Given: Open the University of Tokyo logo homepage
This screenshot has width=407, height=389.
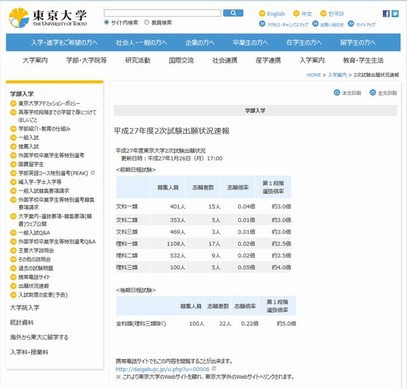Looking at the screenshot, I should click(48, 18).
